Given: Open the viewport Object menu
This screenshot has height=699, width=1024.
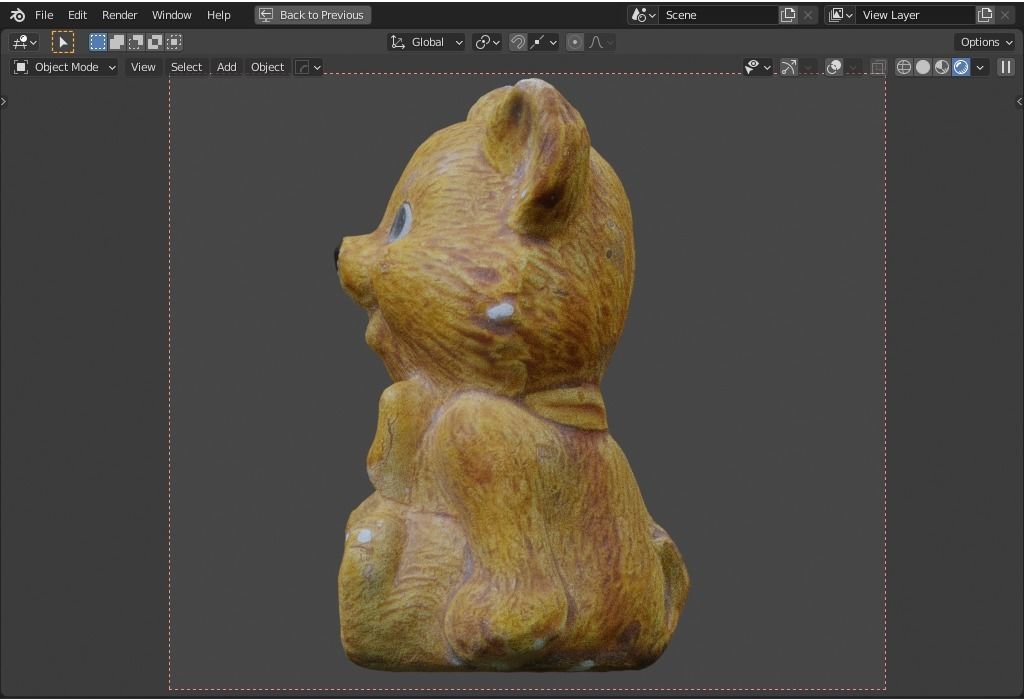Looking at the screenshot, I should tap(267, 67).
